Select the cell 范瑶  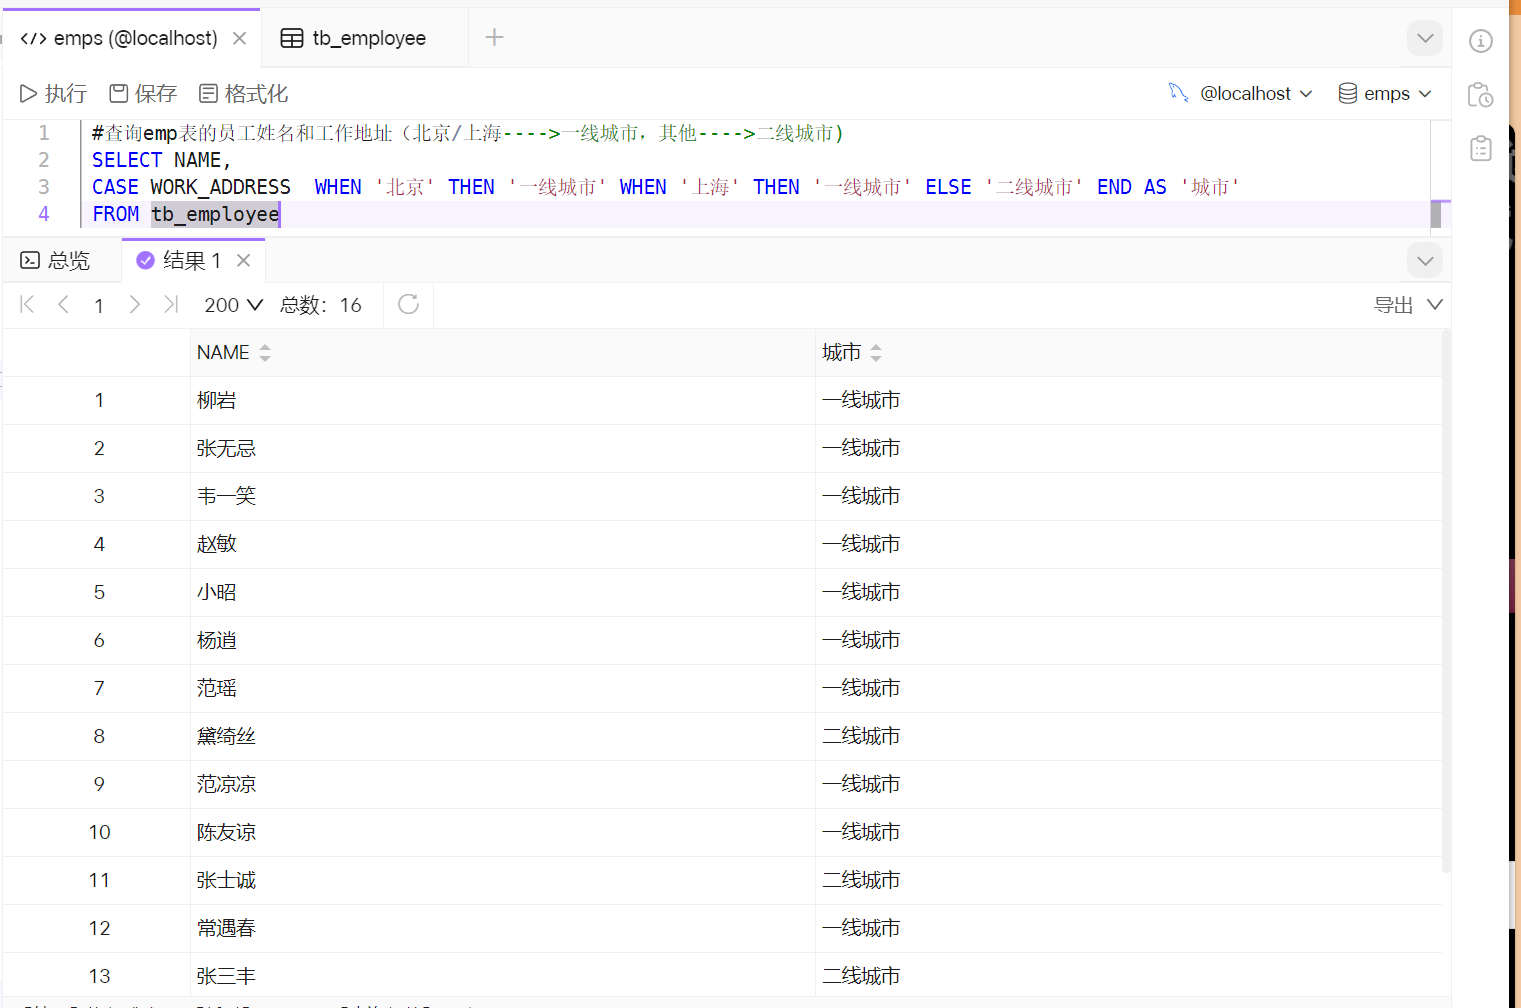click(503, 689)
